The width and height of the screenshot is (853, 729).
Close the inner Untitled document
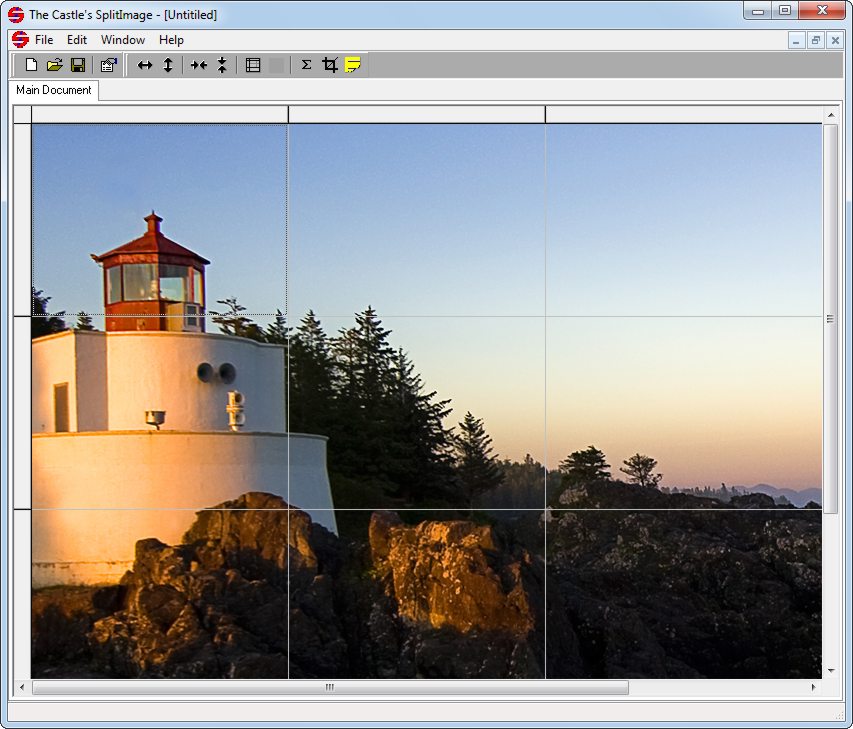click(x=835, y=40)
